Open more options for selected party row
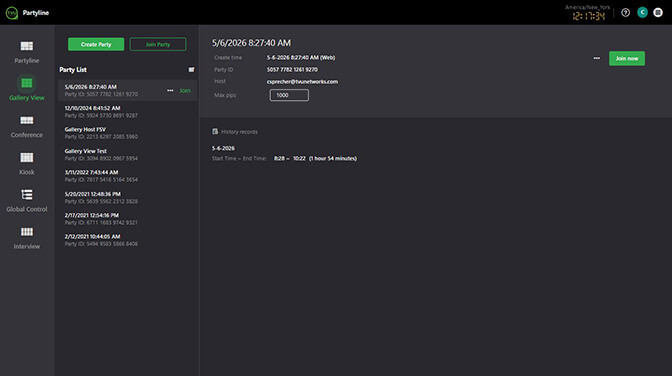672x376 pixels. (170, 90)
